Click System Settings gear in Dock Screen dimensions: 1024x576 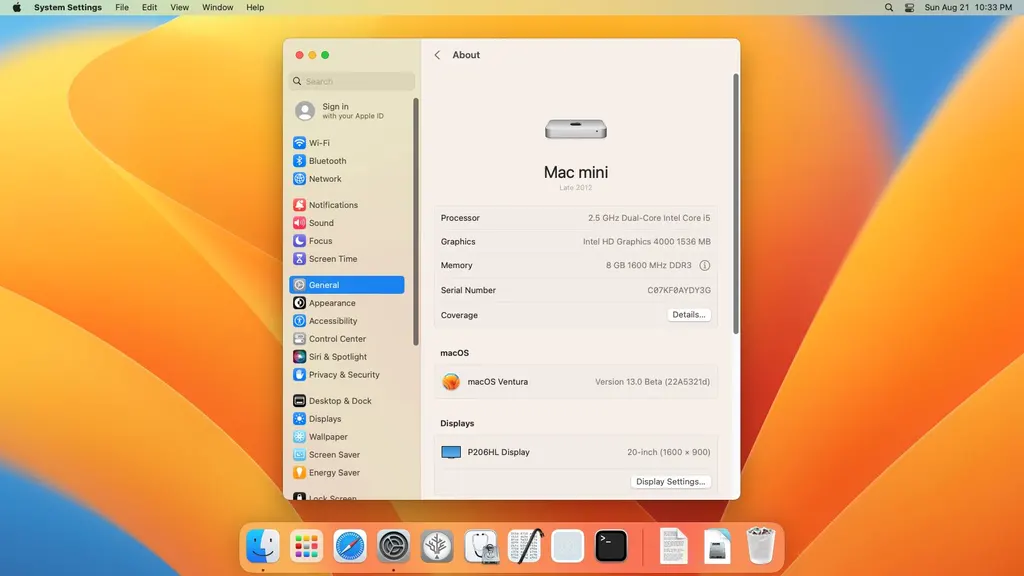point(393,545)
